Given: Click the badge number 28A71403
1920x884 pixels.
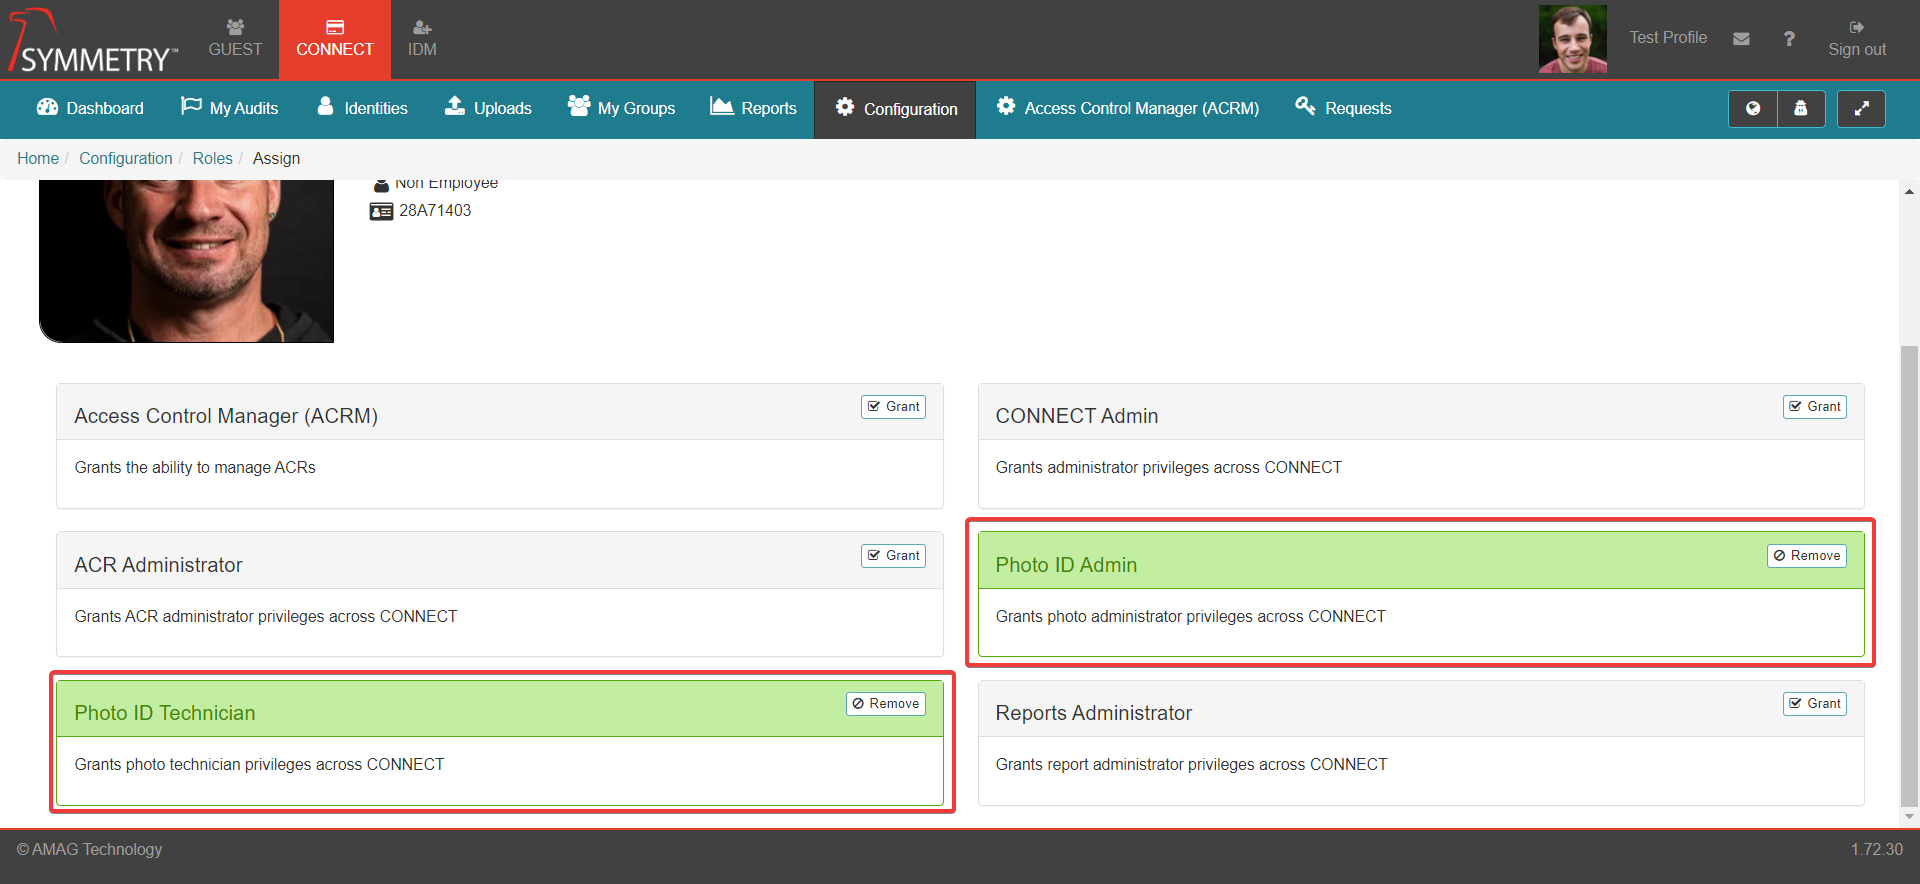Looking at the screenshot, I should 435,211.
